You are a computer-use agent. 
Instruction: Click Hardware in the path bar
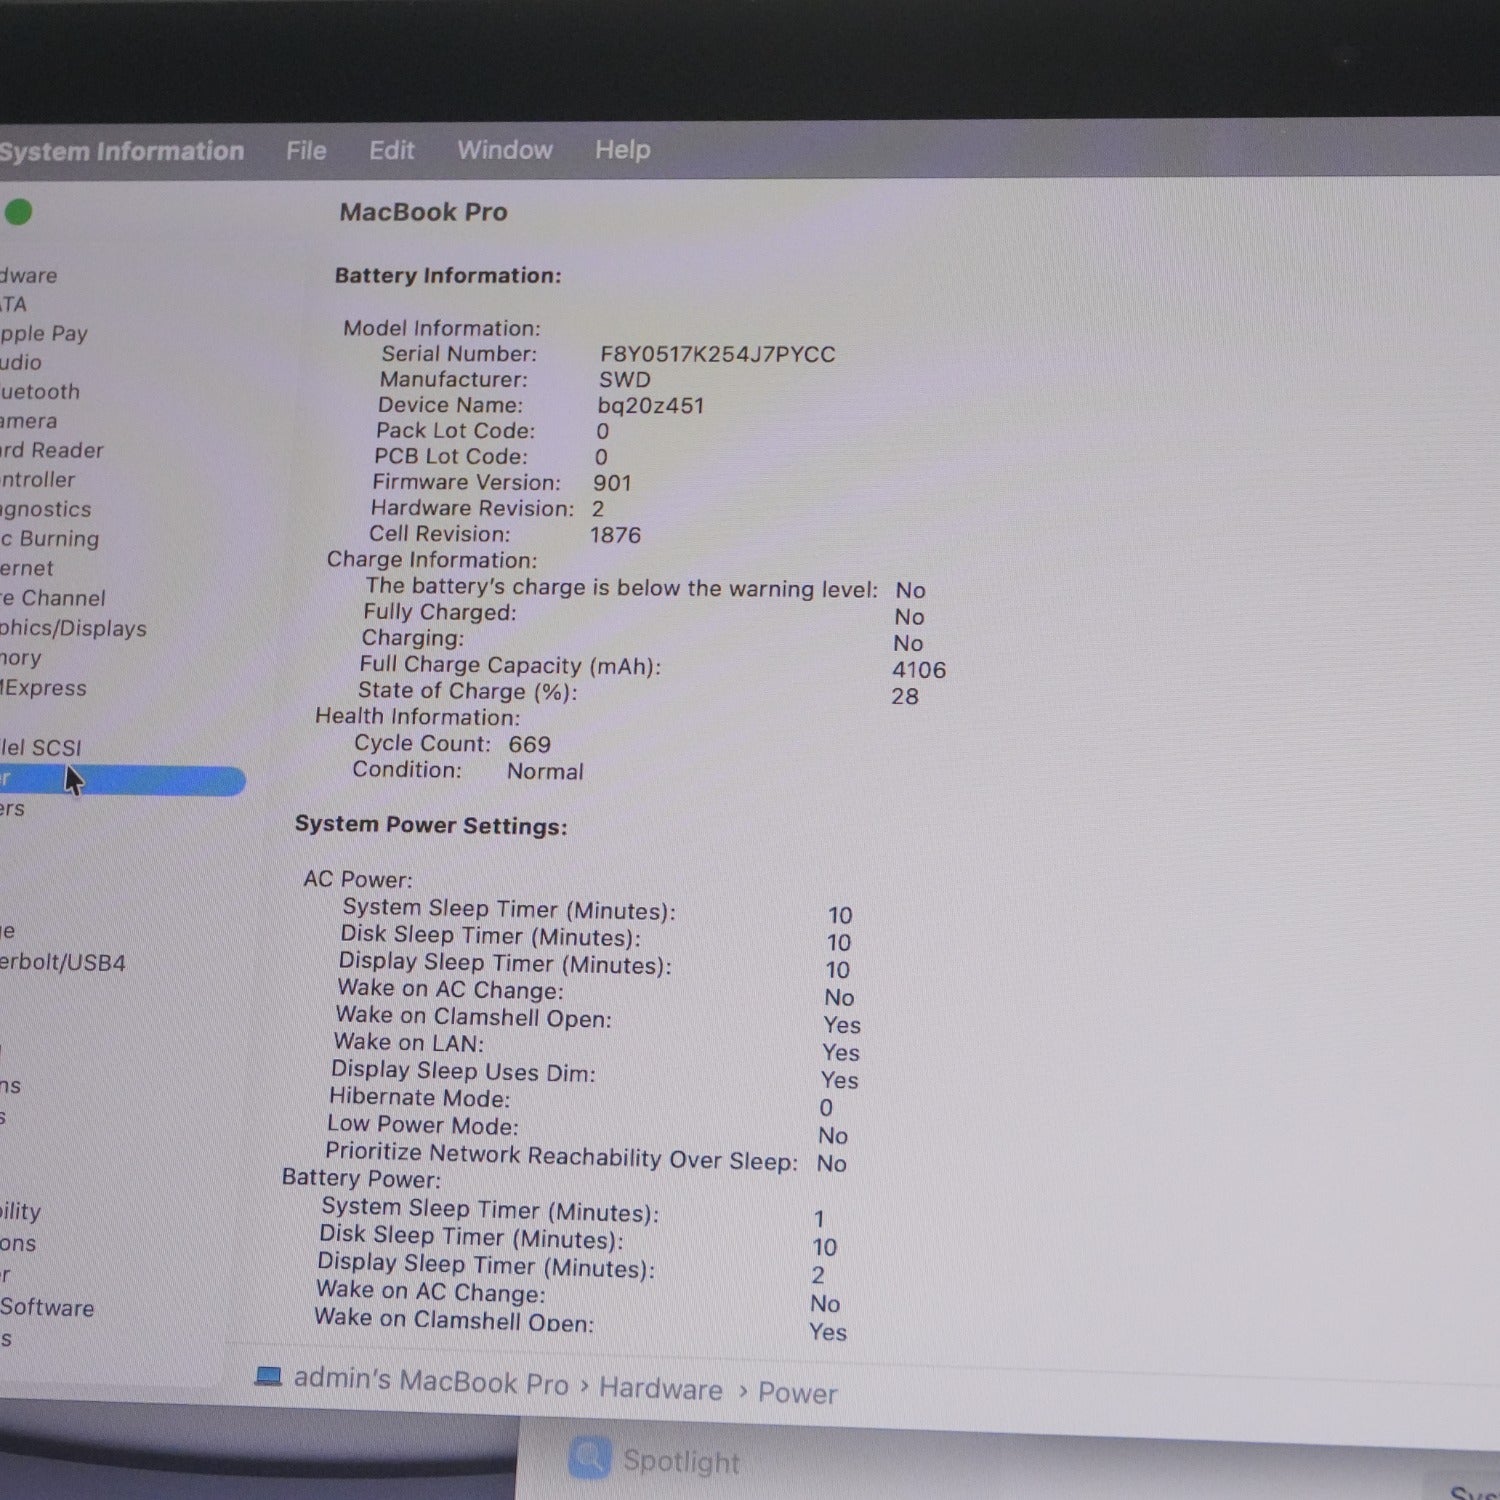click(661, 1389)
